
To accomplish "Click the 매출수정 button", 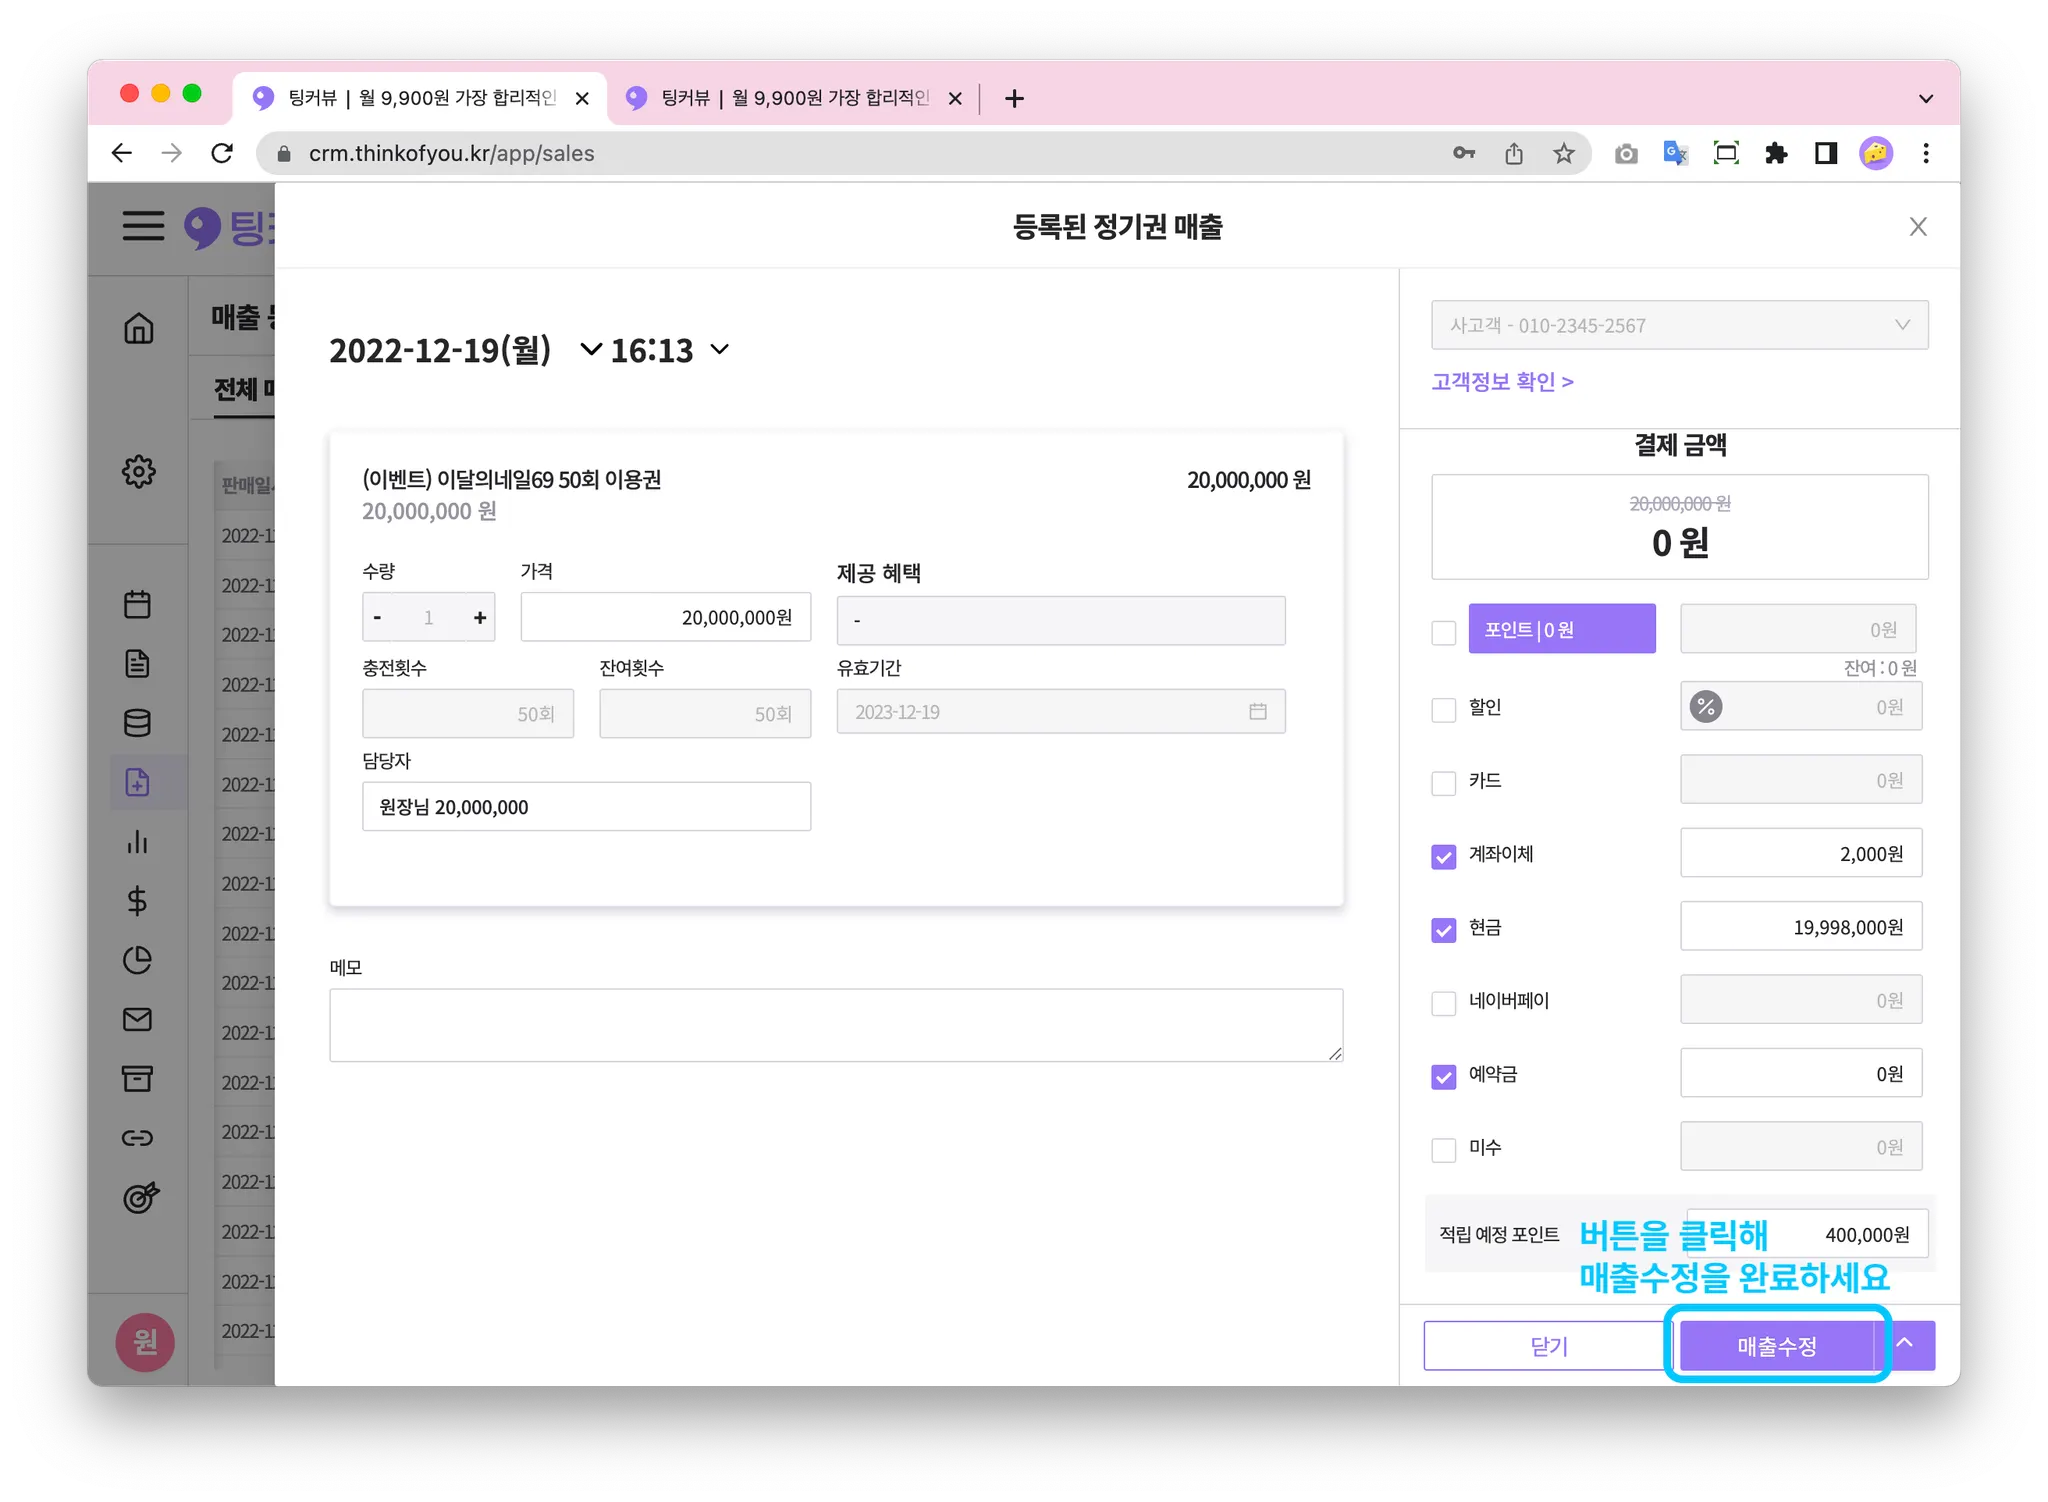I will tap(1776, 1346).
